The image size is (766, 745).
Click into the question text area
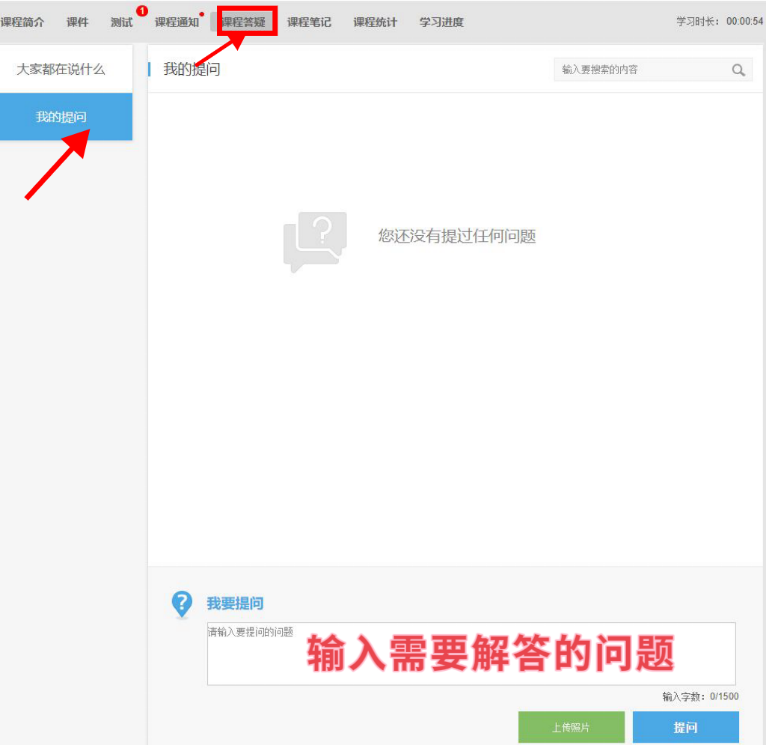tap(470, 654)
